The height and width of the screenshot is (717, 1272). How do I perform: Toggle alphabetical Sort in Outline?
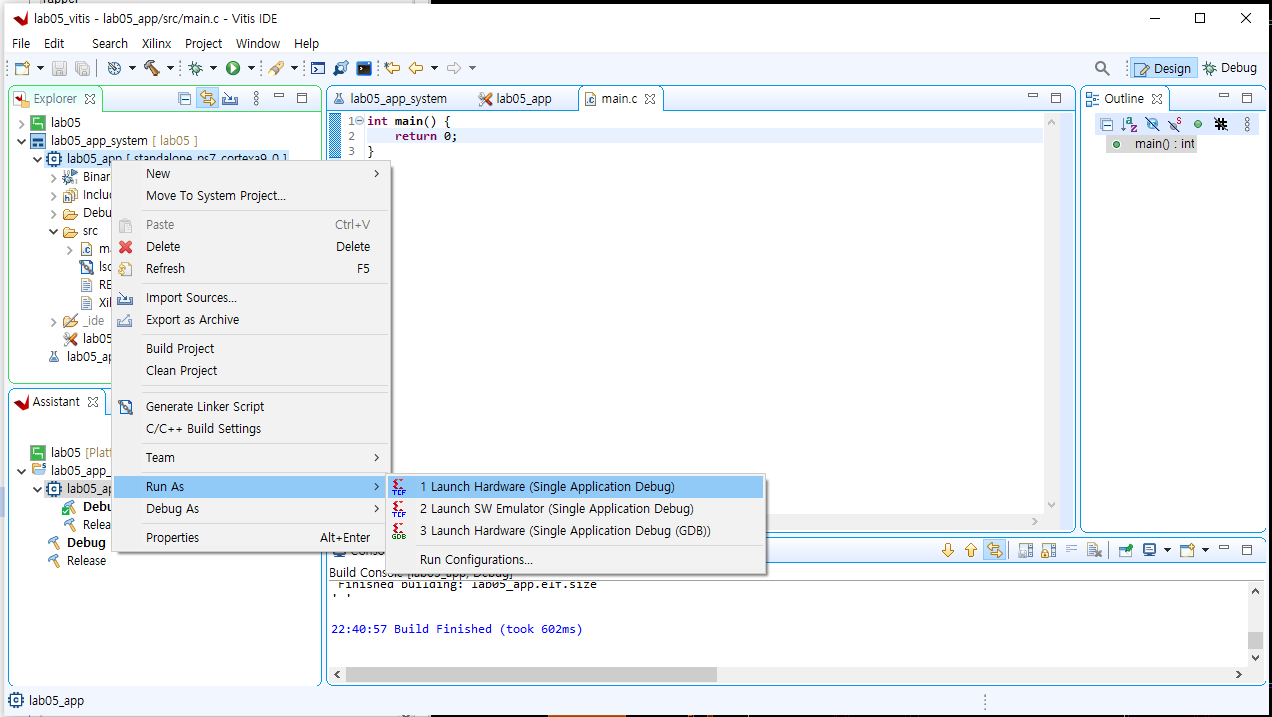pos(1129,124)
